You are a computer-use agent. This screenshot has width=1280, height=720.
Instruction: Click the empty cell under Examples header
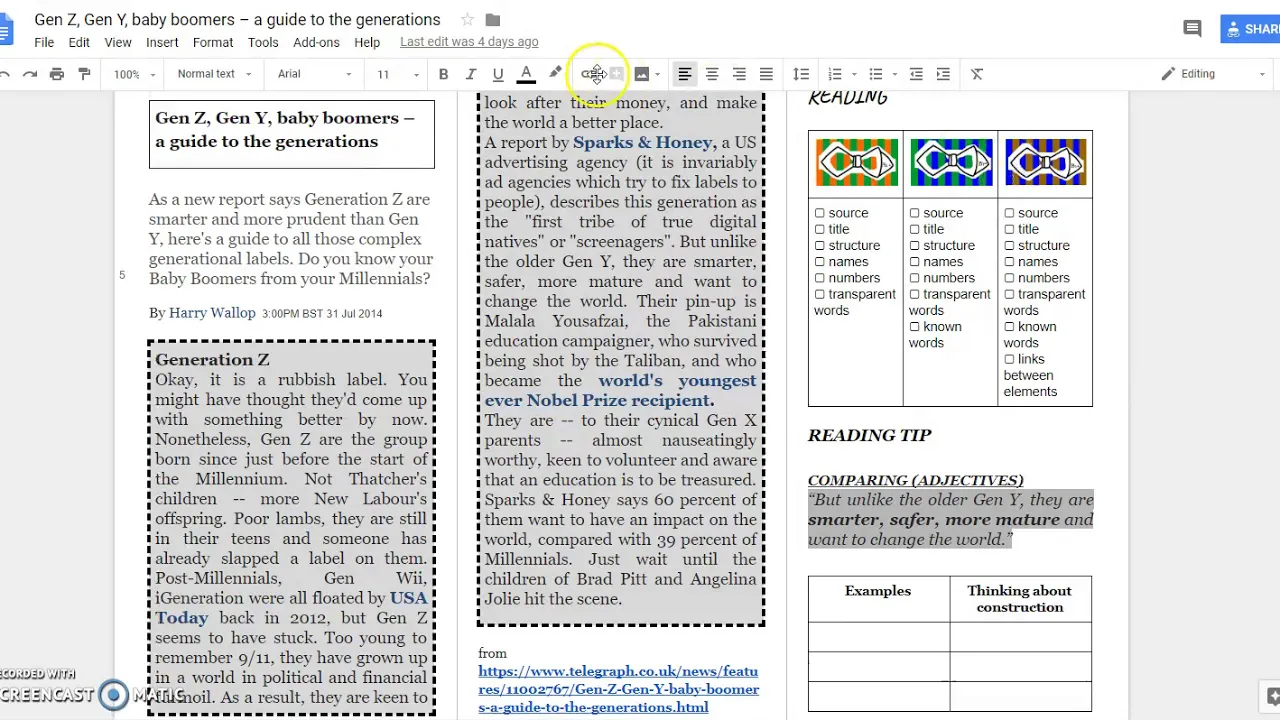[878, 637]
